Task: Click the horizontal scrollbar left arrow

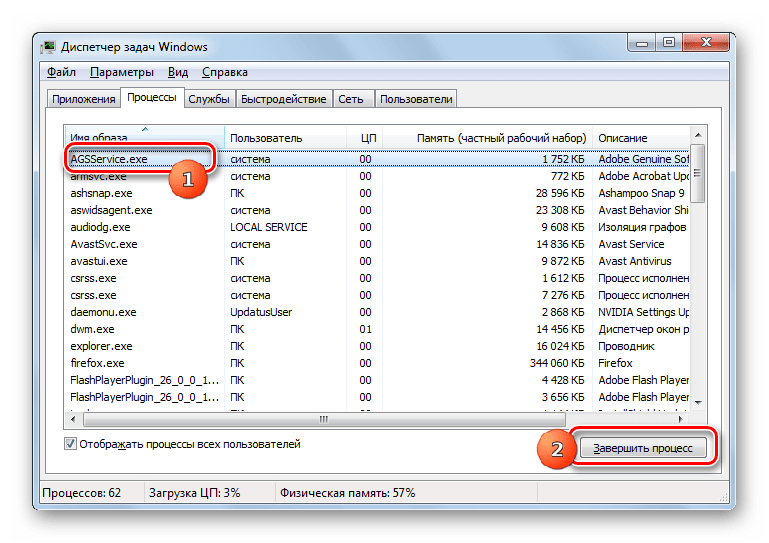Action: click(x=73, y=419)
